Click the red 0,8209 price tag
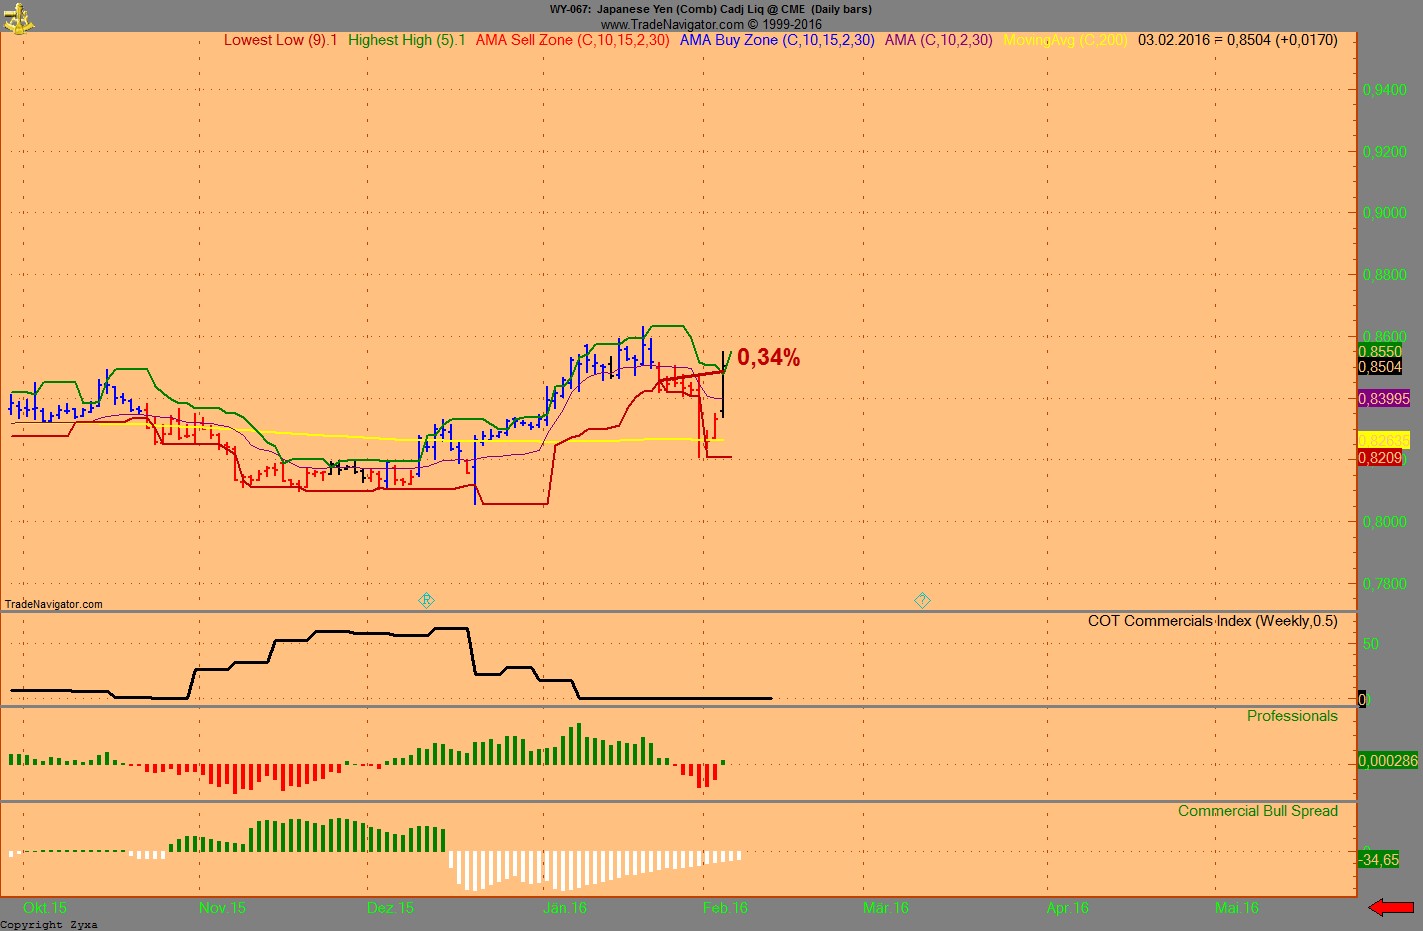The width and height of the screenshot is (1423, 931). tap(1379, 455)
